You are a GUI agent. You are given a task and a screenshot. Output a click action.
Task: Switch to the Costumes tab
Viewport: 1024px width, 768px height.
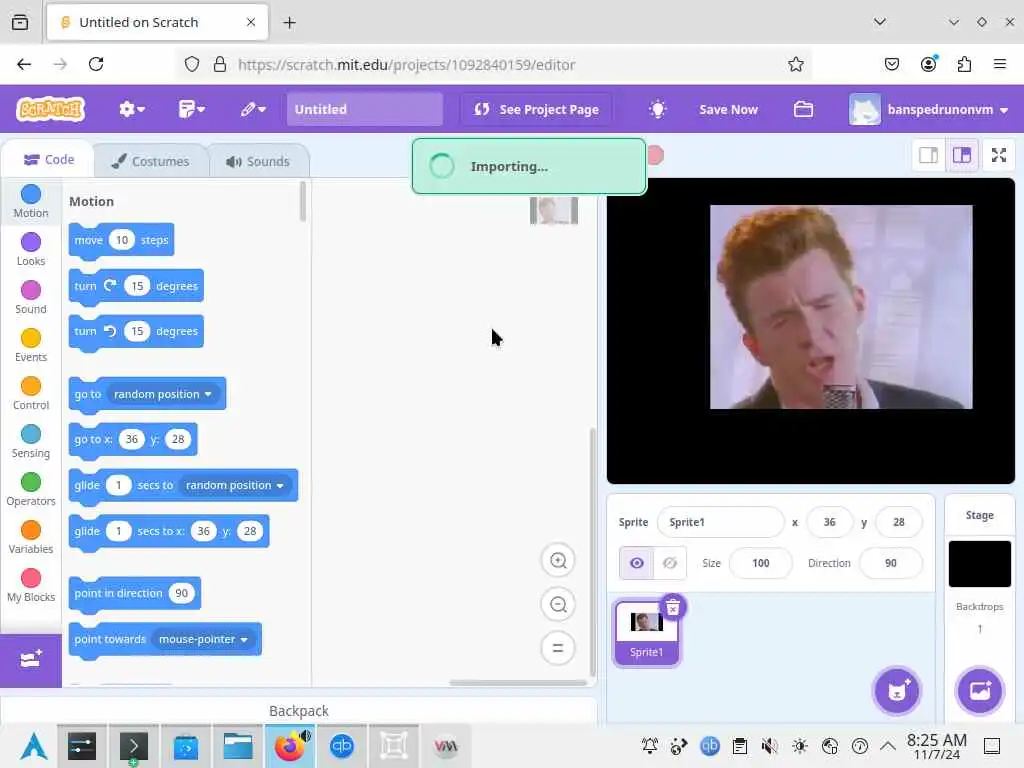pos(151,161)
